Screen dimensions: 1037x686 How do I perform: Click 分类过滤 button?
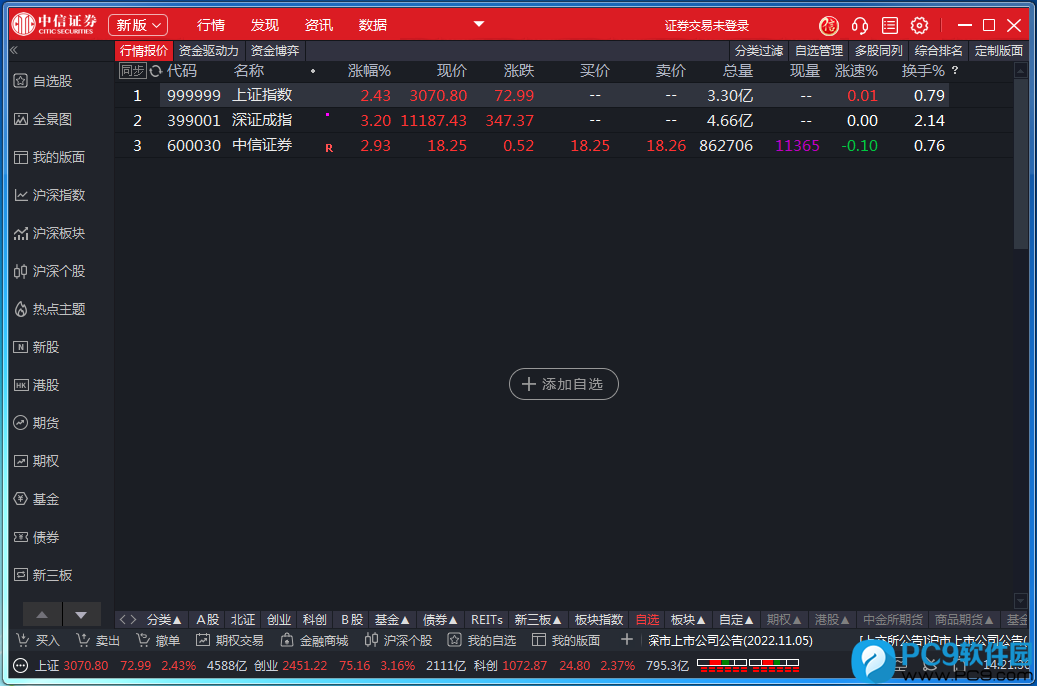tap(759, 51)
